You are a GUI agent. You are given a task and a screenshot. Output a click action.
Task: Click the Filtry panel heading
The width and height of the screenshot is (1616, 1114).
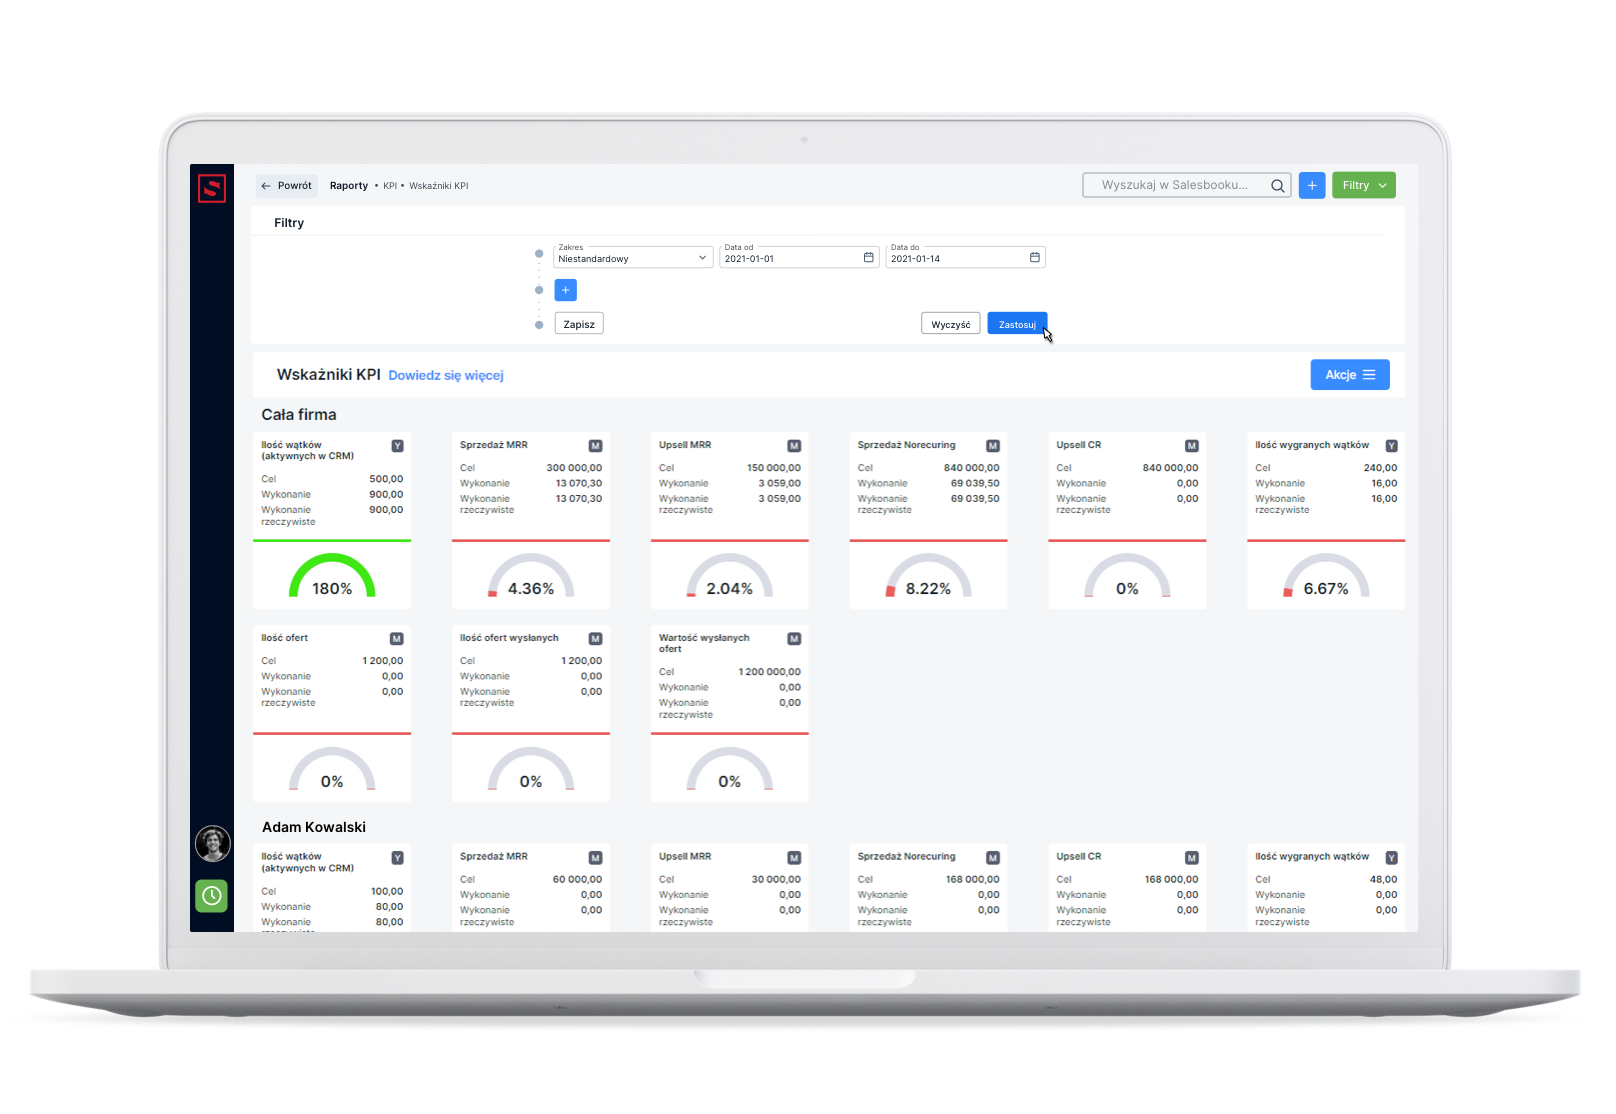[289, 223]
